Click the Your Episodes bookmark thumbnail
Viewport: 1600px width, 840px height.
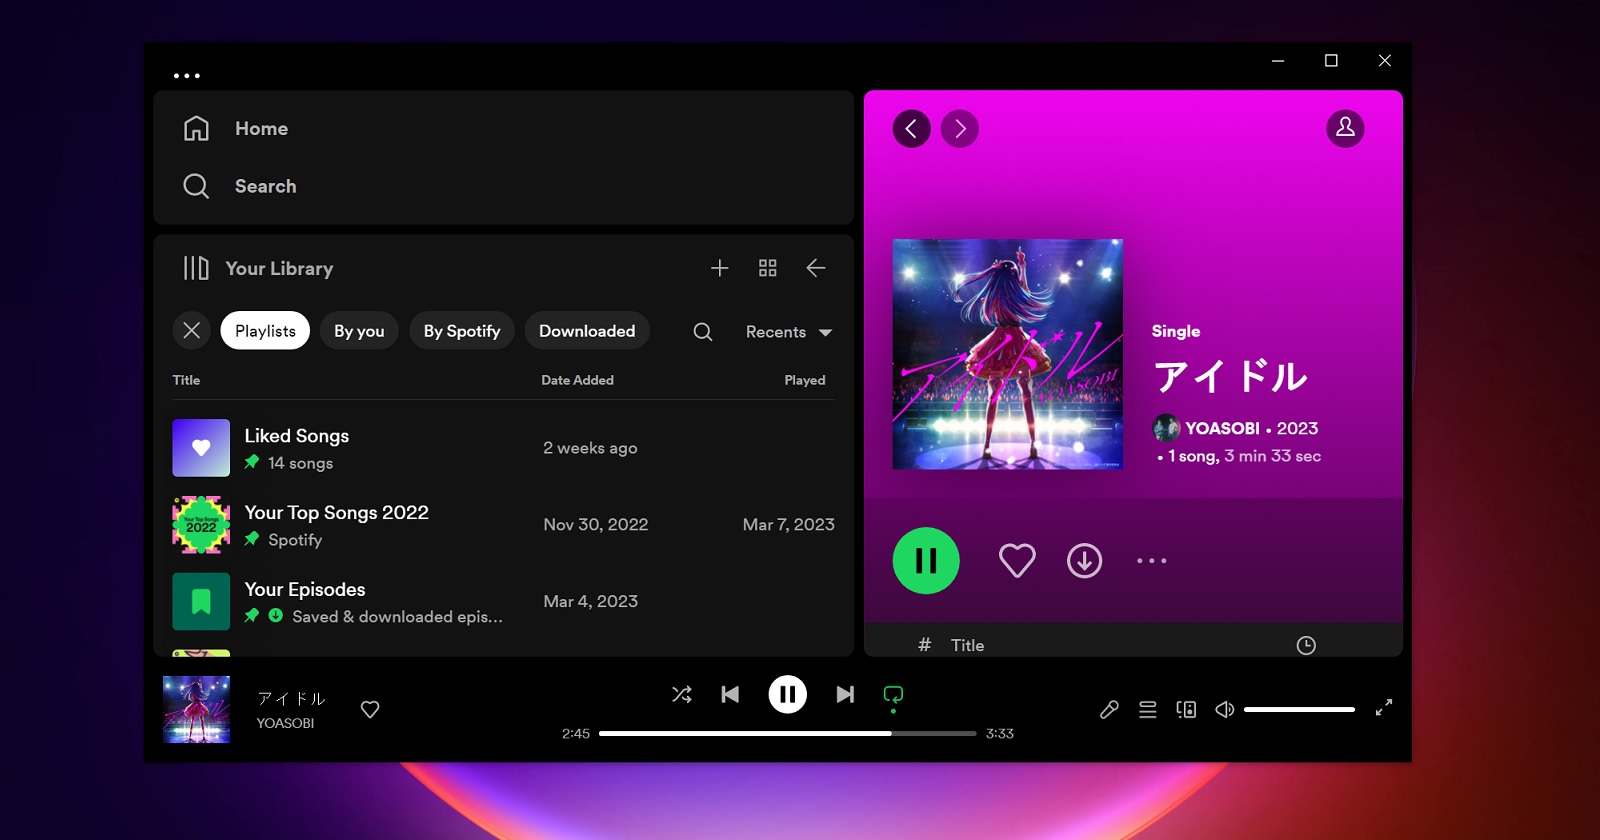(201, 602)
